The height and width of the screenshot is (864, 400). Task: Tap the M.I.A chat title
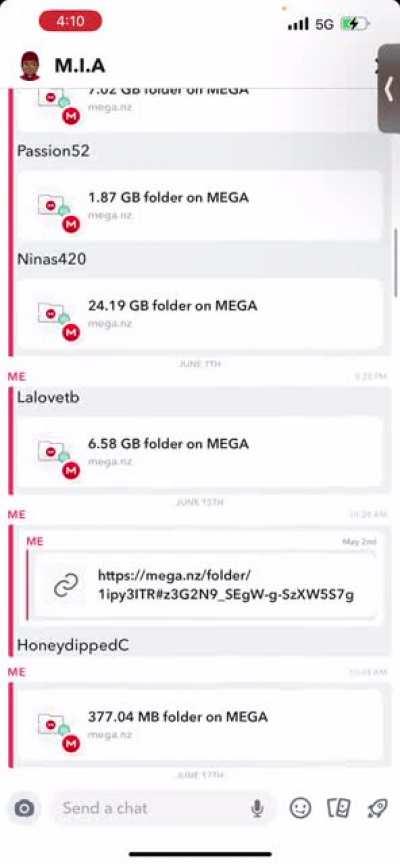80,66
